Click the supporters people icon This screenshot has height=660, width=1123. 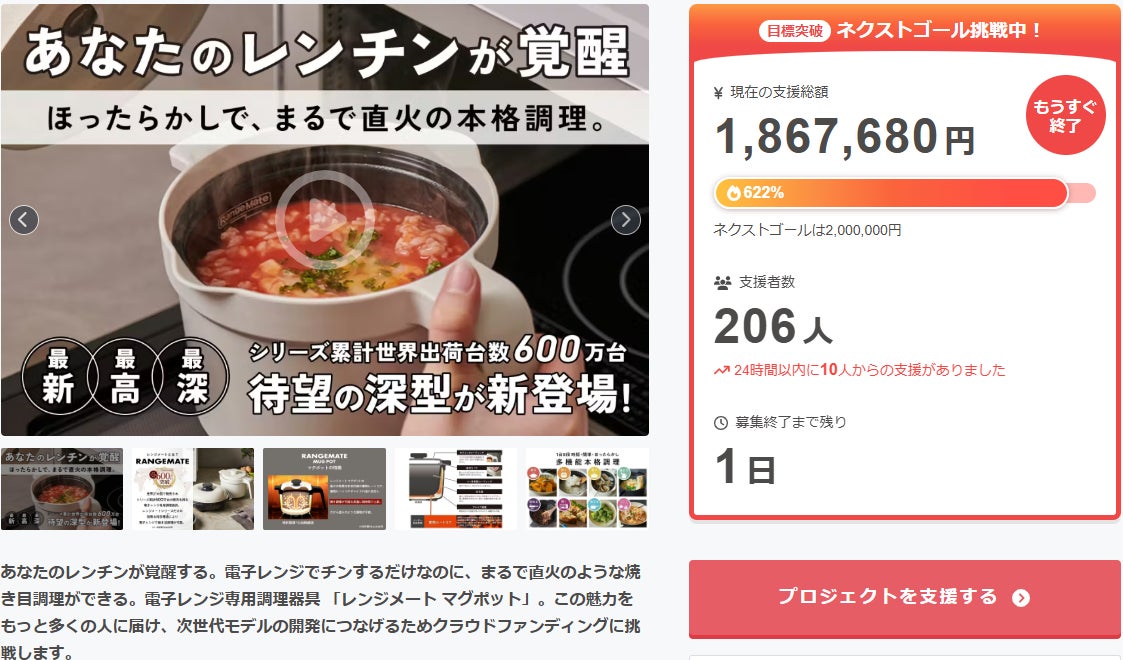(x=722, y=283)
